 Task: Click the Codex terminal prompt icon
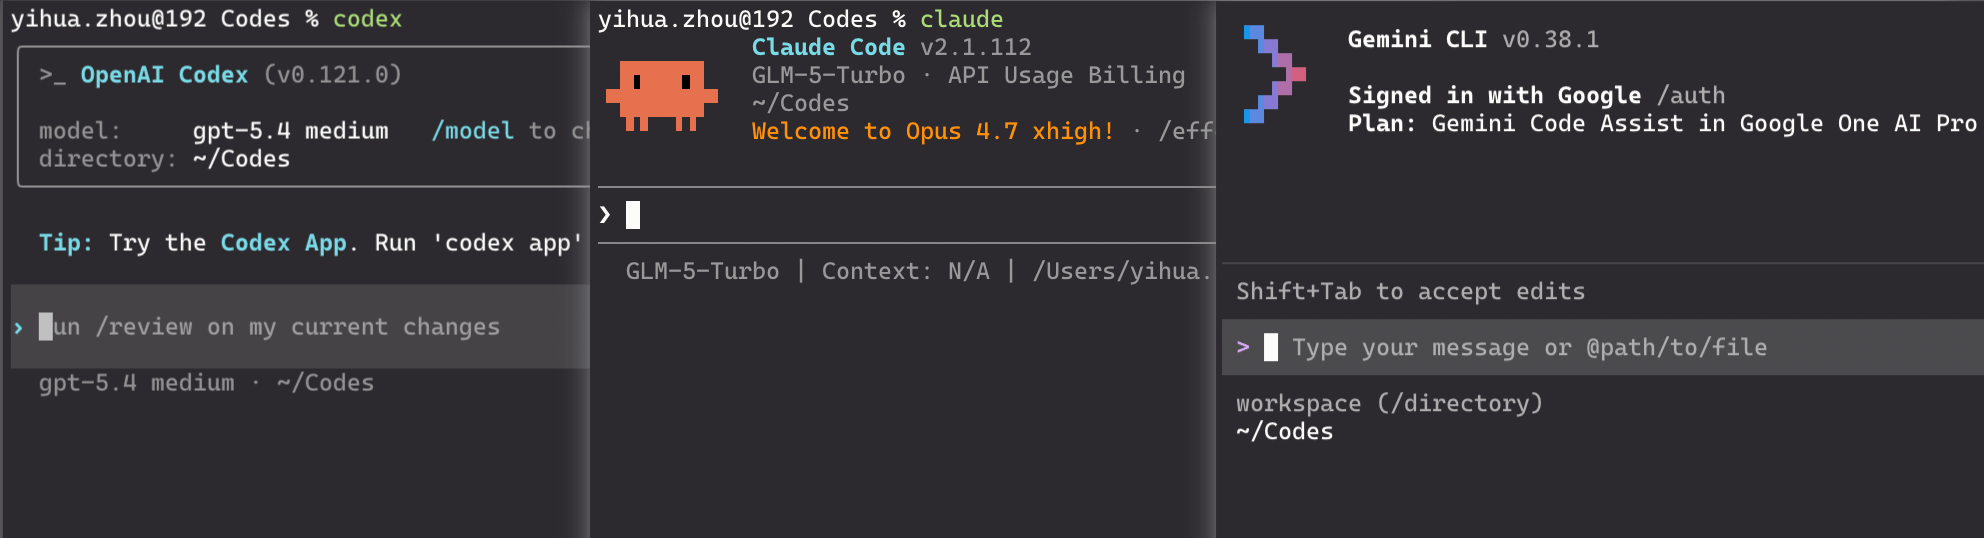point(52,75)
